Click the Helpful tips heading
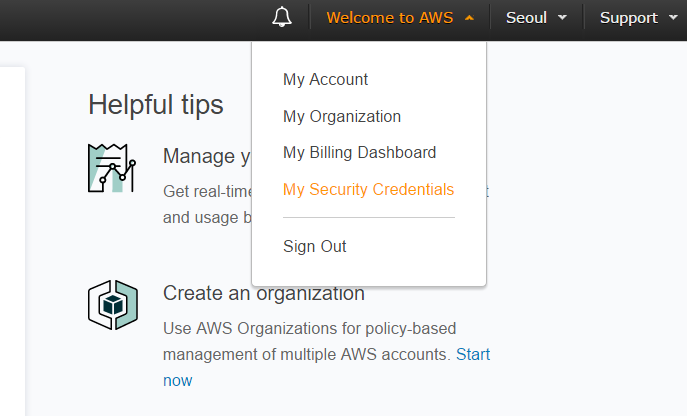 click(x=156, y=105)
